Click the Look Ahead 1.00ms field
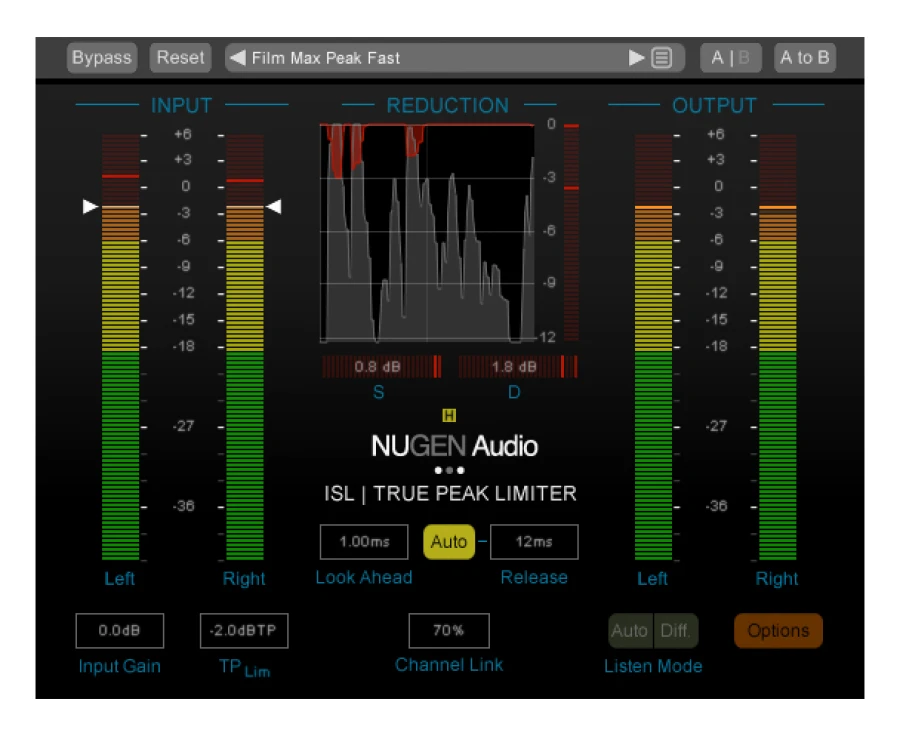900x736 pixels. [364, 541]
